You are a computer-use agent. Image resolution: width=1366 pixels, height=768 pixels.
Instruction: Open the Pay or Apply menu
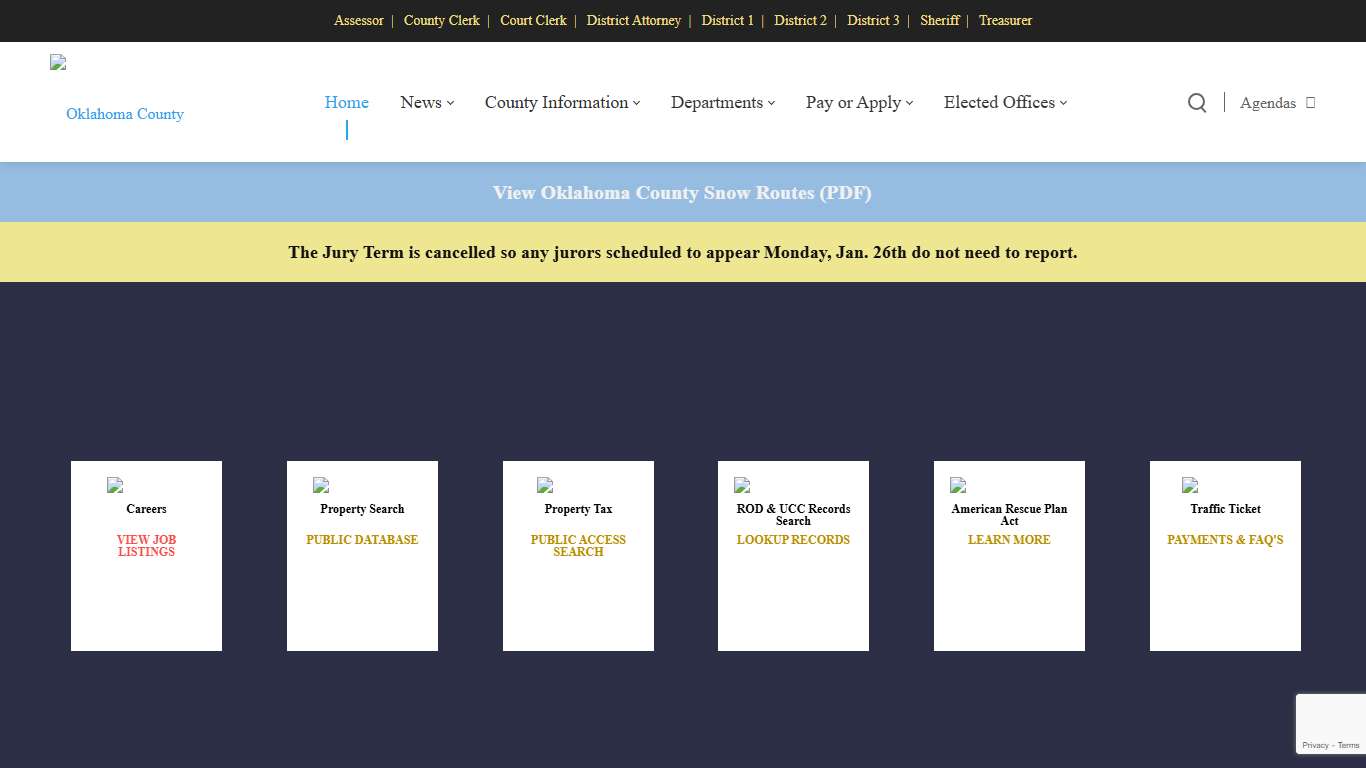(x=859, y=102)
